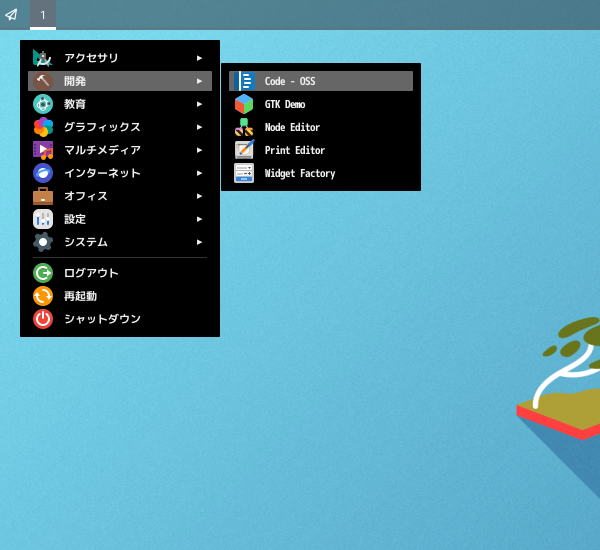Open the 設定 menu category
600x550 pixels.
click(76, 219)
